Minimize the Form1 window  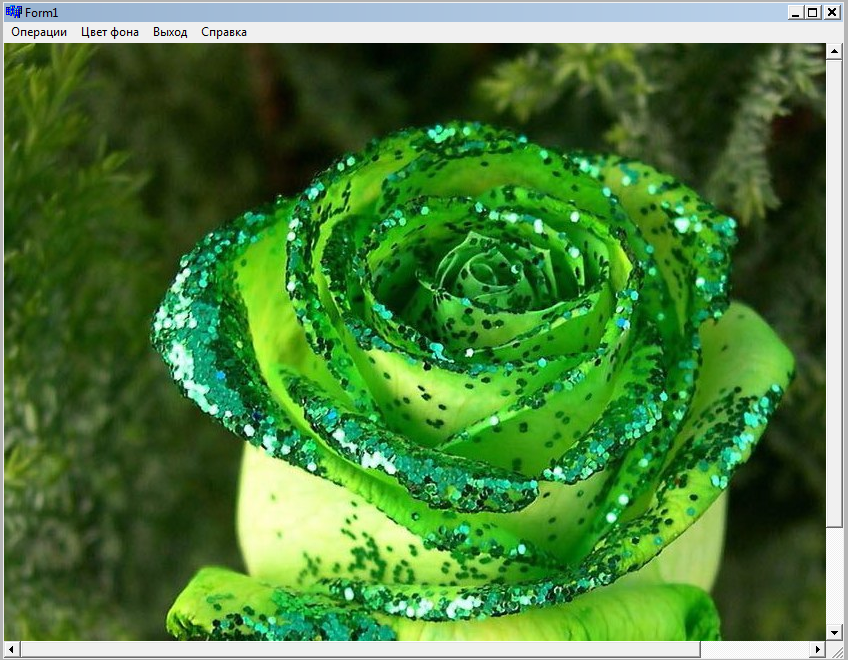click(x=796, y=12)
